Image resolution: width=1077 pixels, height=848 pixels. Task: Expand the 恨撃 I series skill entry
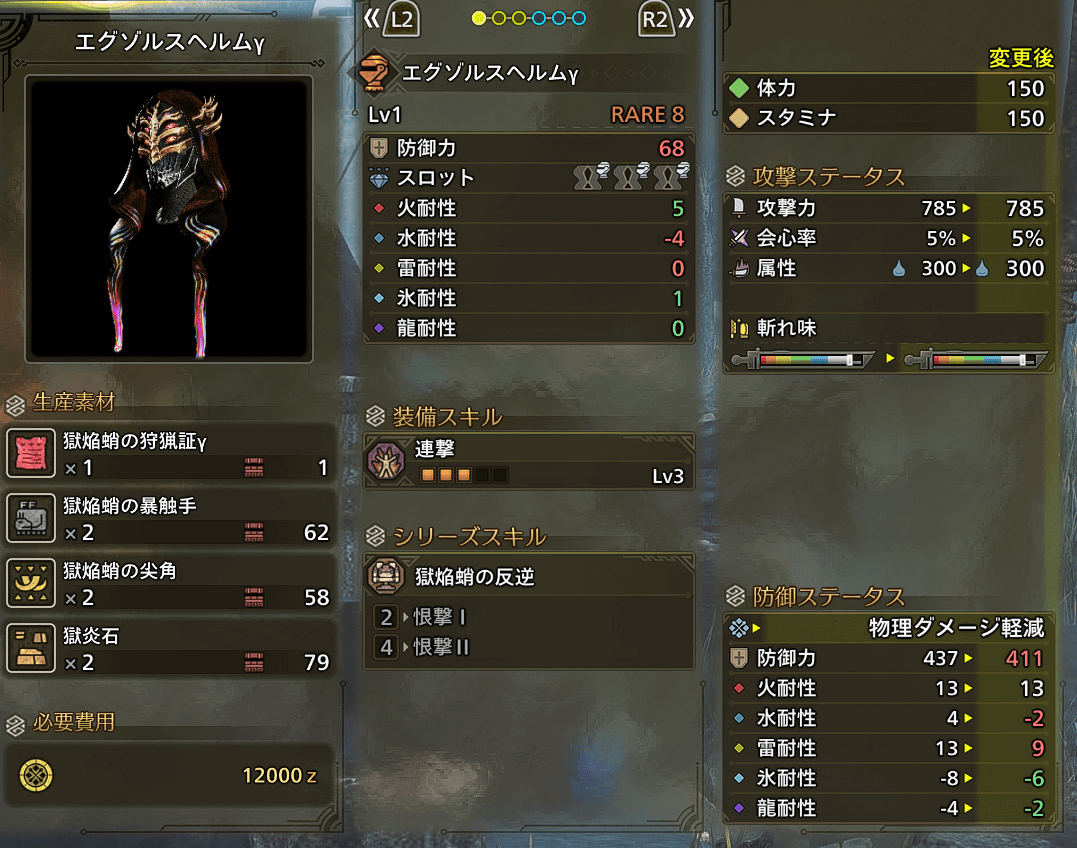pos(420,617)
